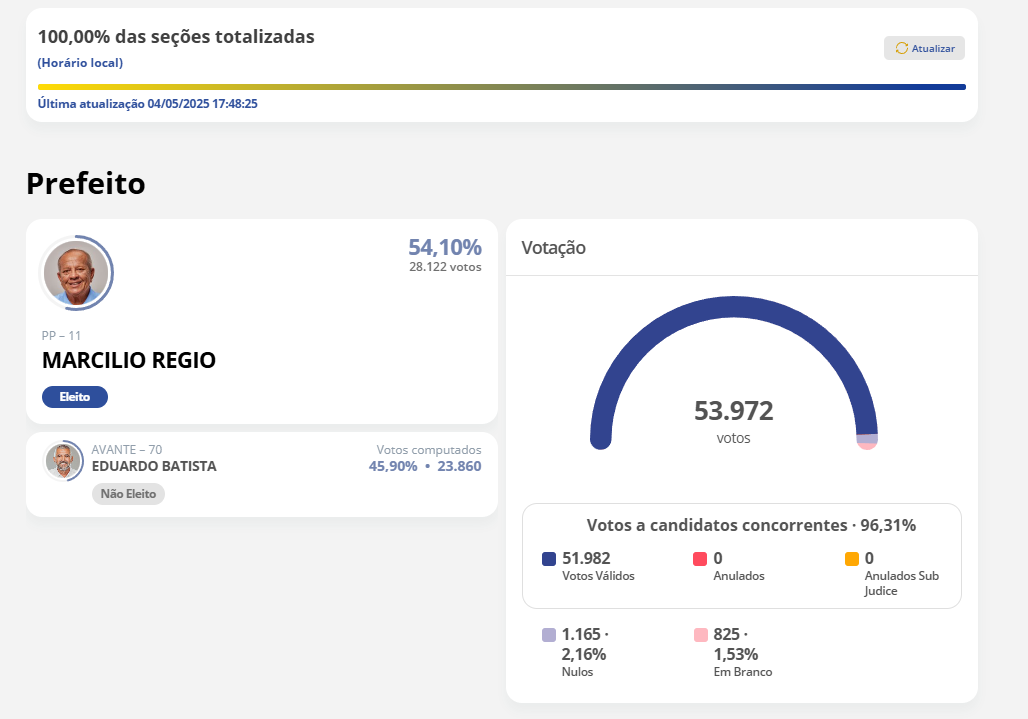Select the dark blue Votos Válidos swatch

[x=549, y=559]
